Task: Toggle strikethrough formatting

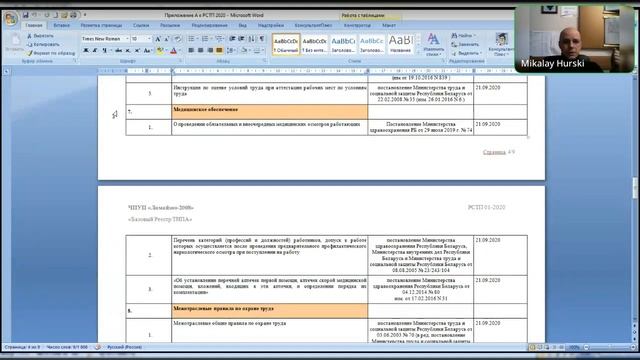Action: coord(118,51)
